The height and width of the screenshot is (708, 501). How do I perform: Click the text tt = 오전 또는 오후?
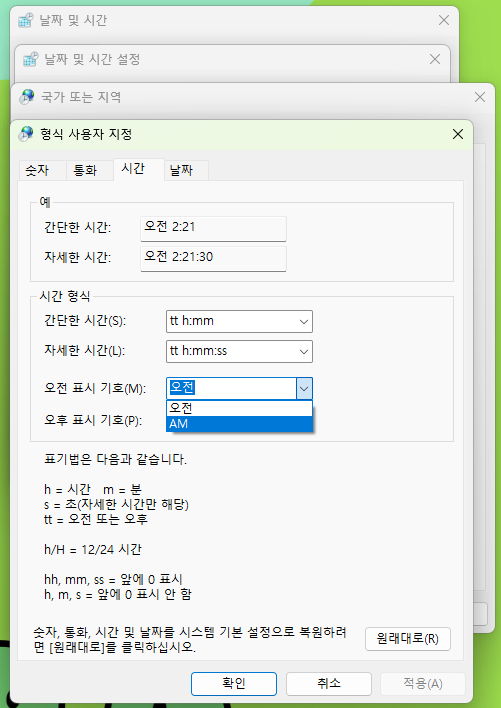[x=96, y=519]
